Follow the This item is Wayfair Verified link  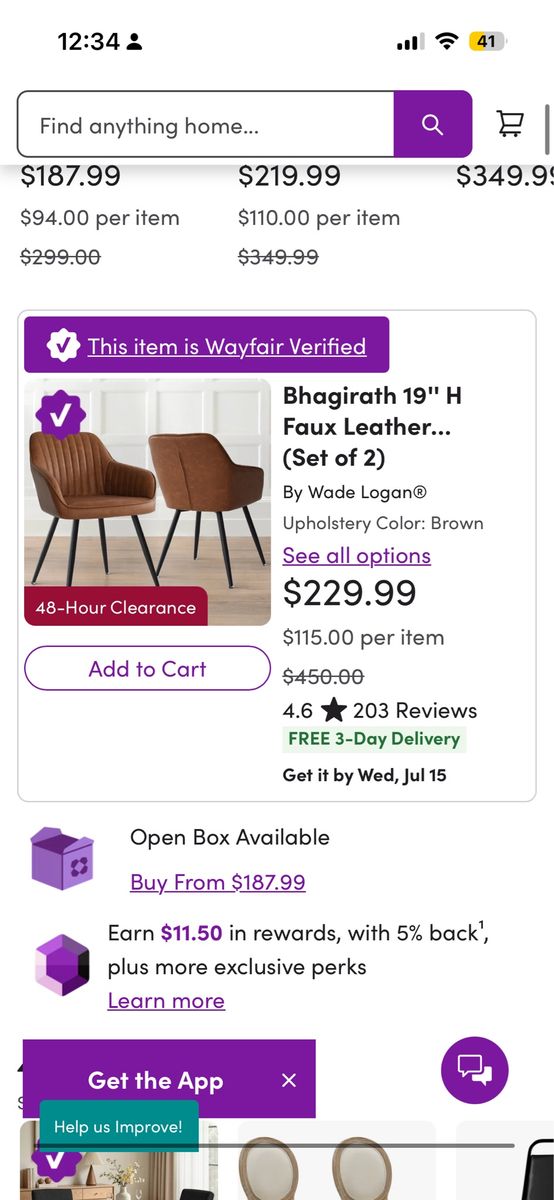pyautogui.click(x=227, y=346)
